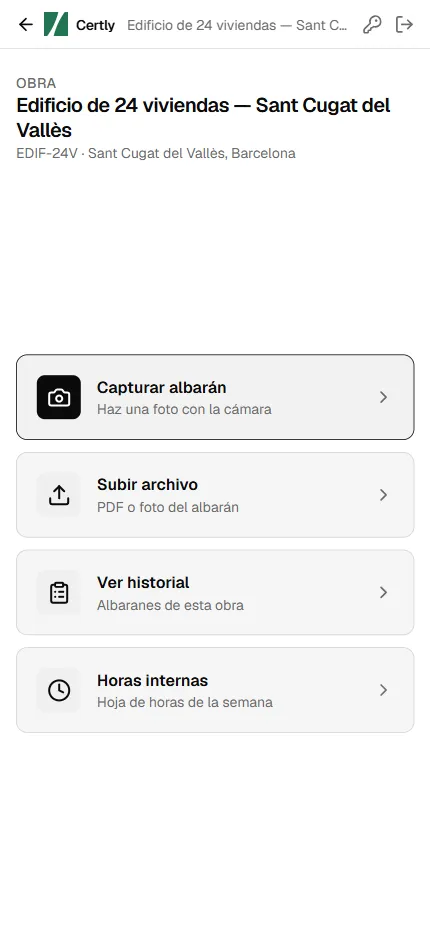Tap the black camera icon
The width and height of the screenshot is (430, 932).
(x=59, y=397)
